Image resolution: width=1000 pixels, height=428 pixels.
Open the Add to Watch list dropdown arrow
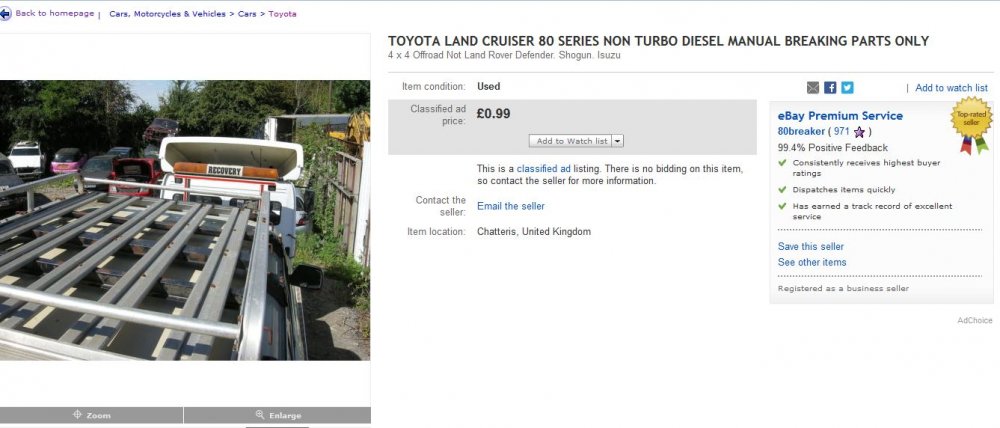[x=618, y=141]
